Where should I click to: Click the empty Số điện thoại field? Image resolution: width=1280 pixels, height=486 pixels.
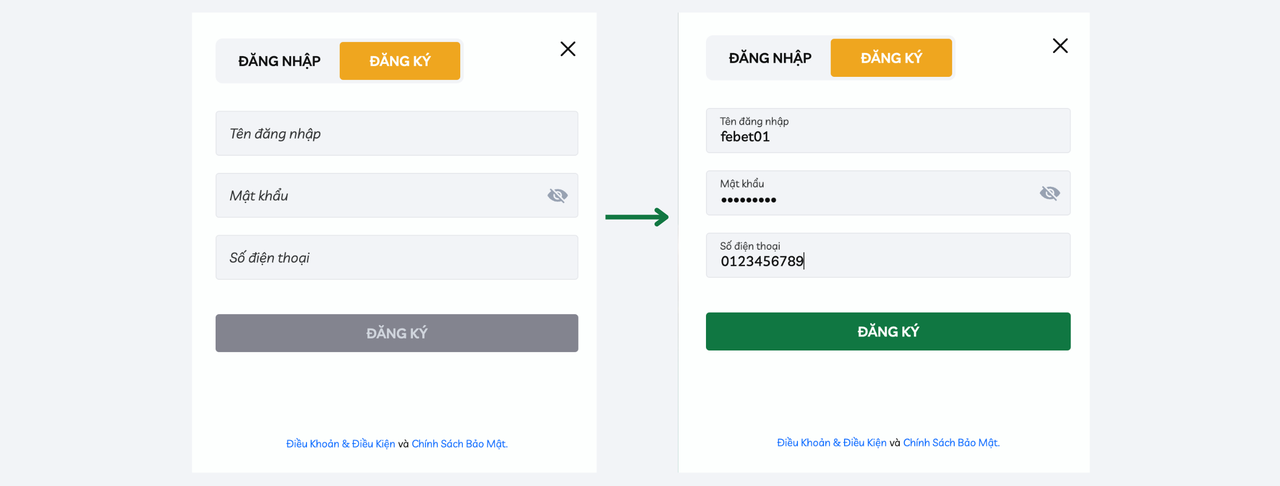(396, 258)
